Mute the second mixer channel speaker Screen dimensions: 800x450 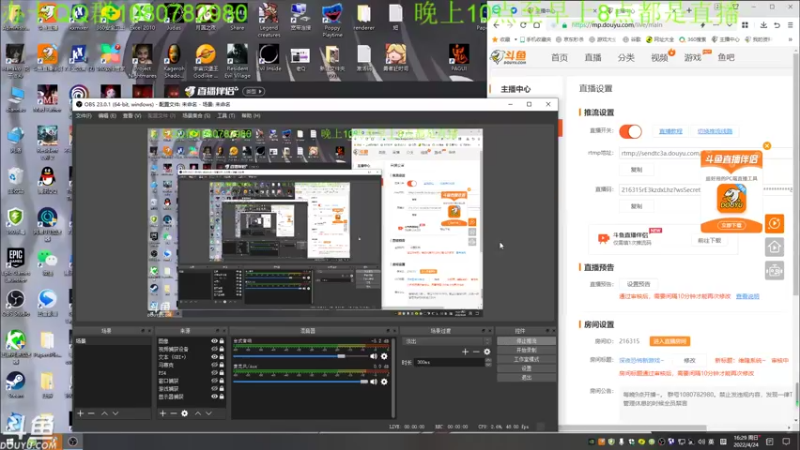click(x=374, y=381)
